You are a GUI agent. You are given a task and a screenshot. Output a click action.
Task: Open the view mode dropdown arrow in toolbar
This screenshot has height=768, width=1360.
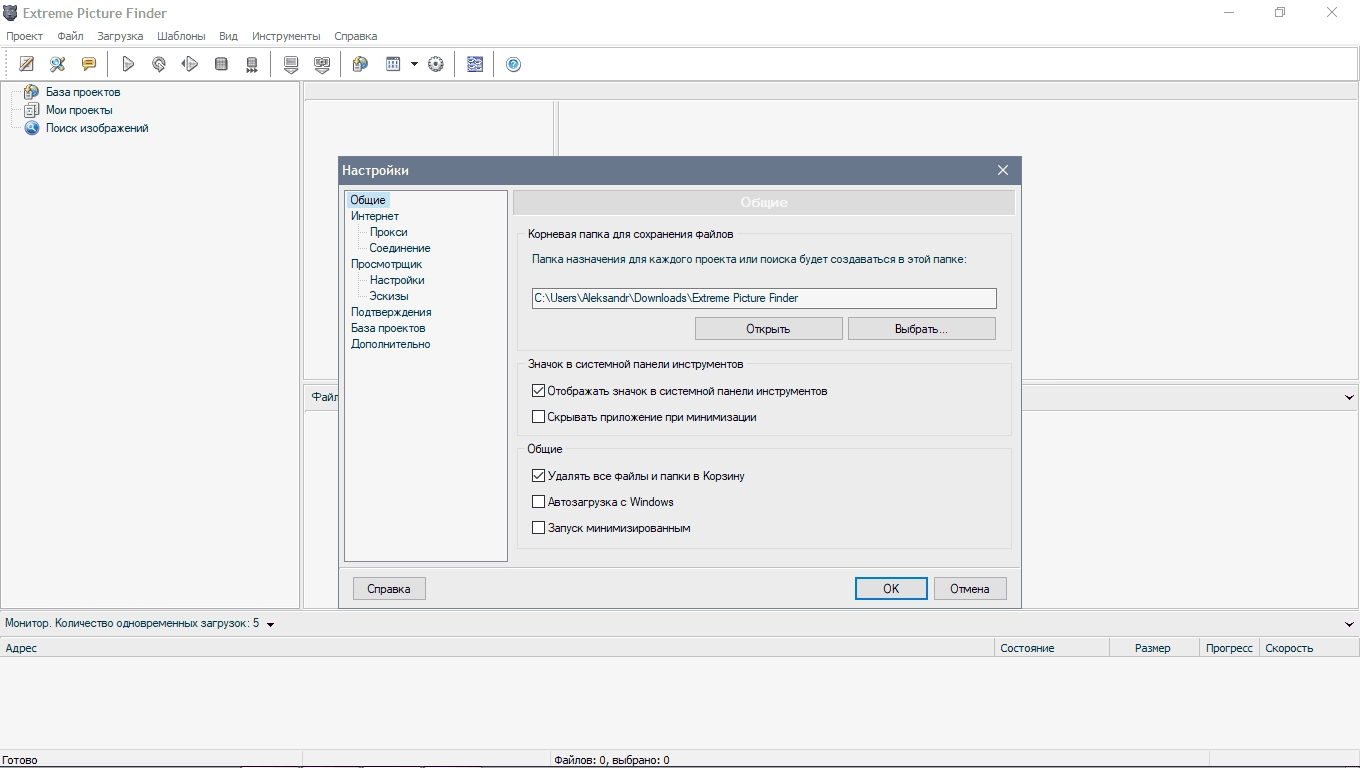[x=414, y=64]
